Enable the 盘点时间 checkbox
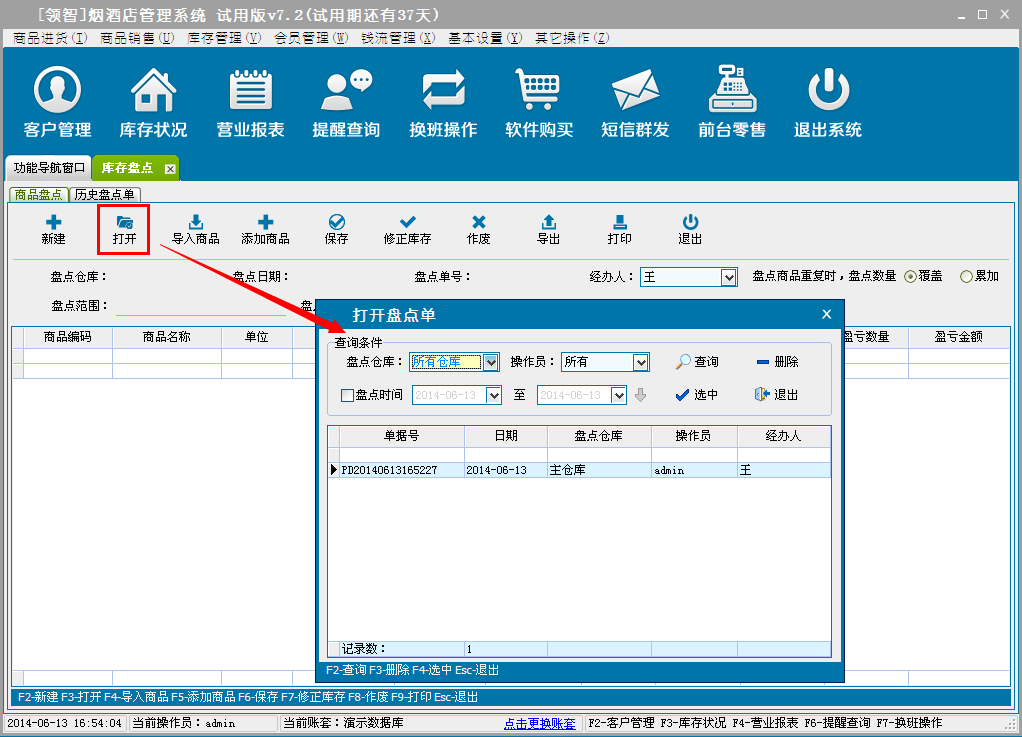Screen dimensions: 1022x737 (348, 395)
